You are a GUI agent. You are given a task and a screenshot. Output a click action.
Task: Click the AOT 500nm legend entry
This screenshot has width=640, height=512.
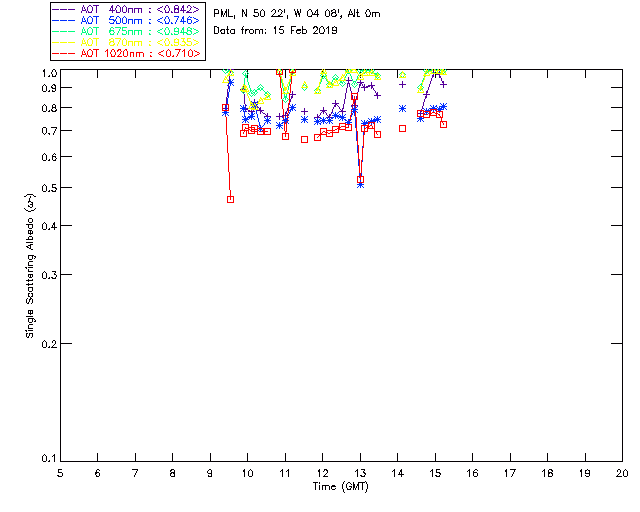tap(126, 20)
